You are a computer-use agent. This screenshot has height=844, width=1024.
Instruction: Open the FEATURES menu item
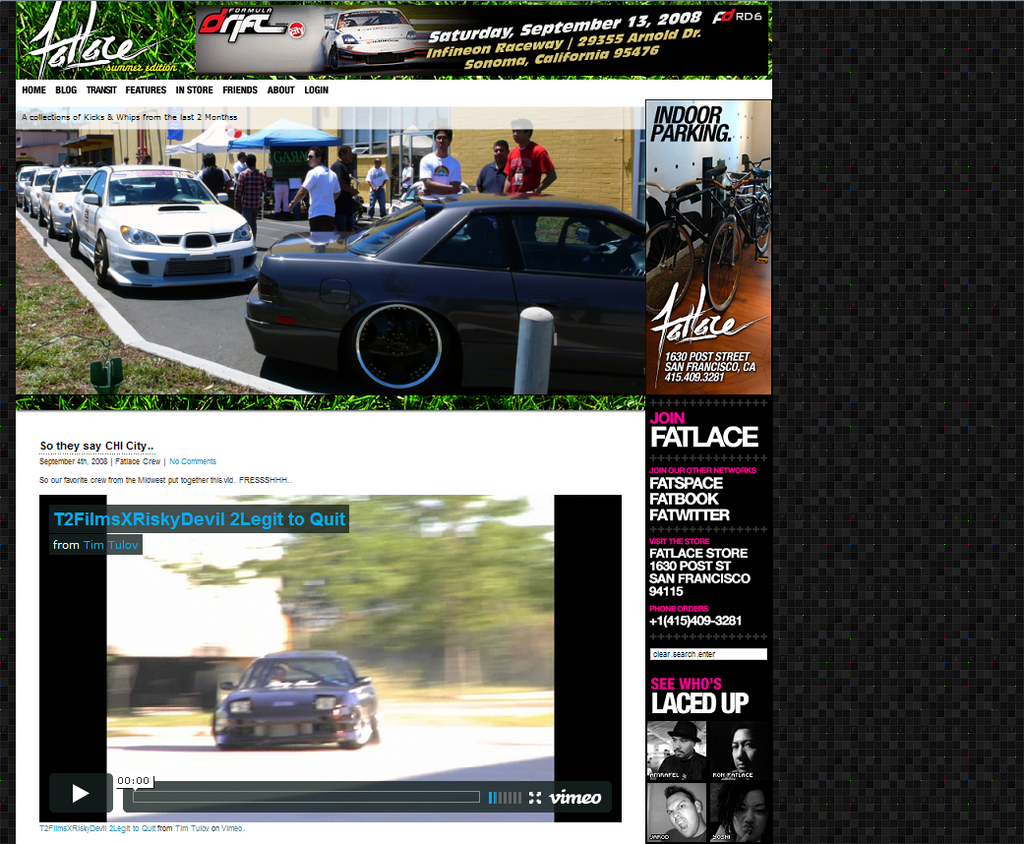pos(146,90)
